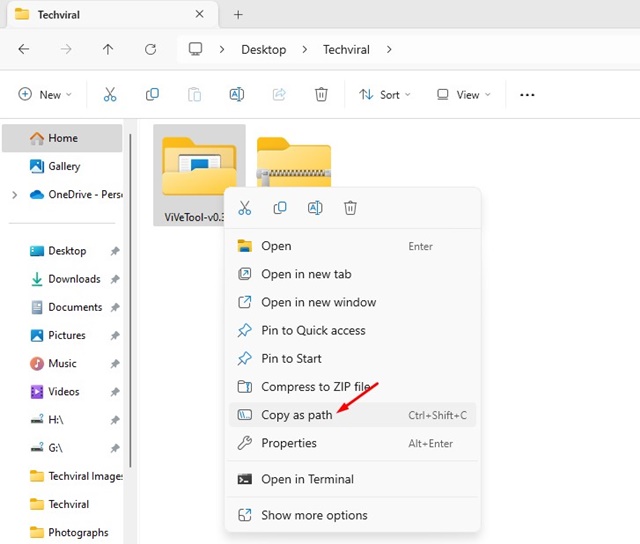Open Photographs folder in sidebar
Screen dimensions: 640x544
click(x=69, y=532)
